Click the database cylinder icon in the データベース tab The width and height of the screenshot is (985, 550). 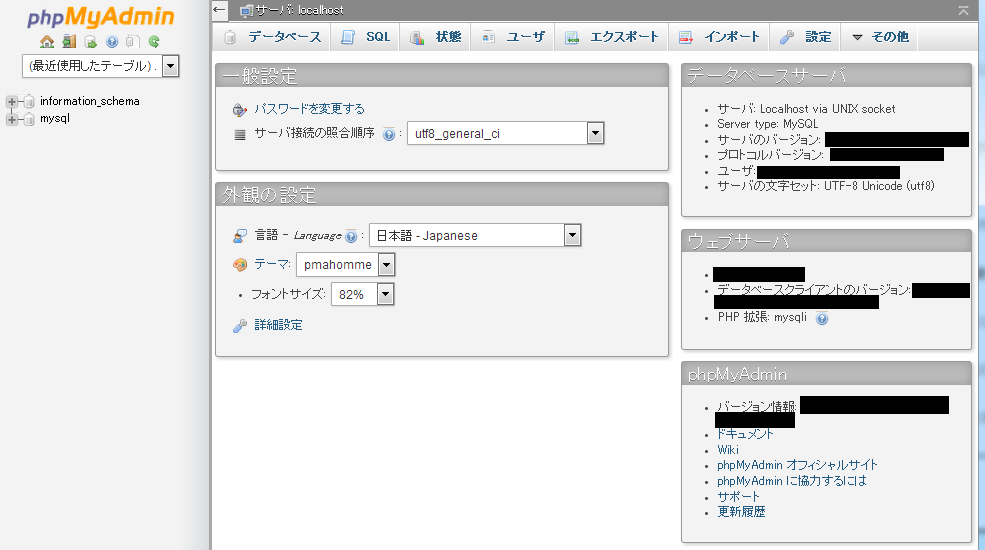[x=230, y=38]
